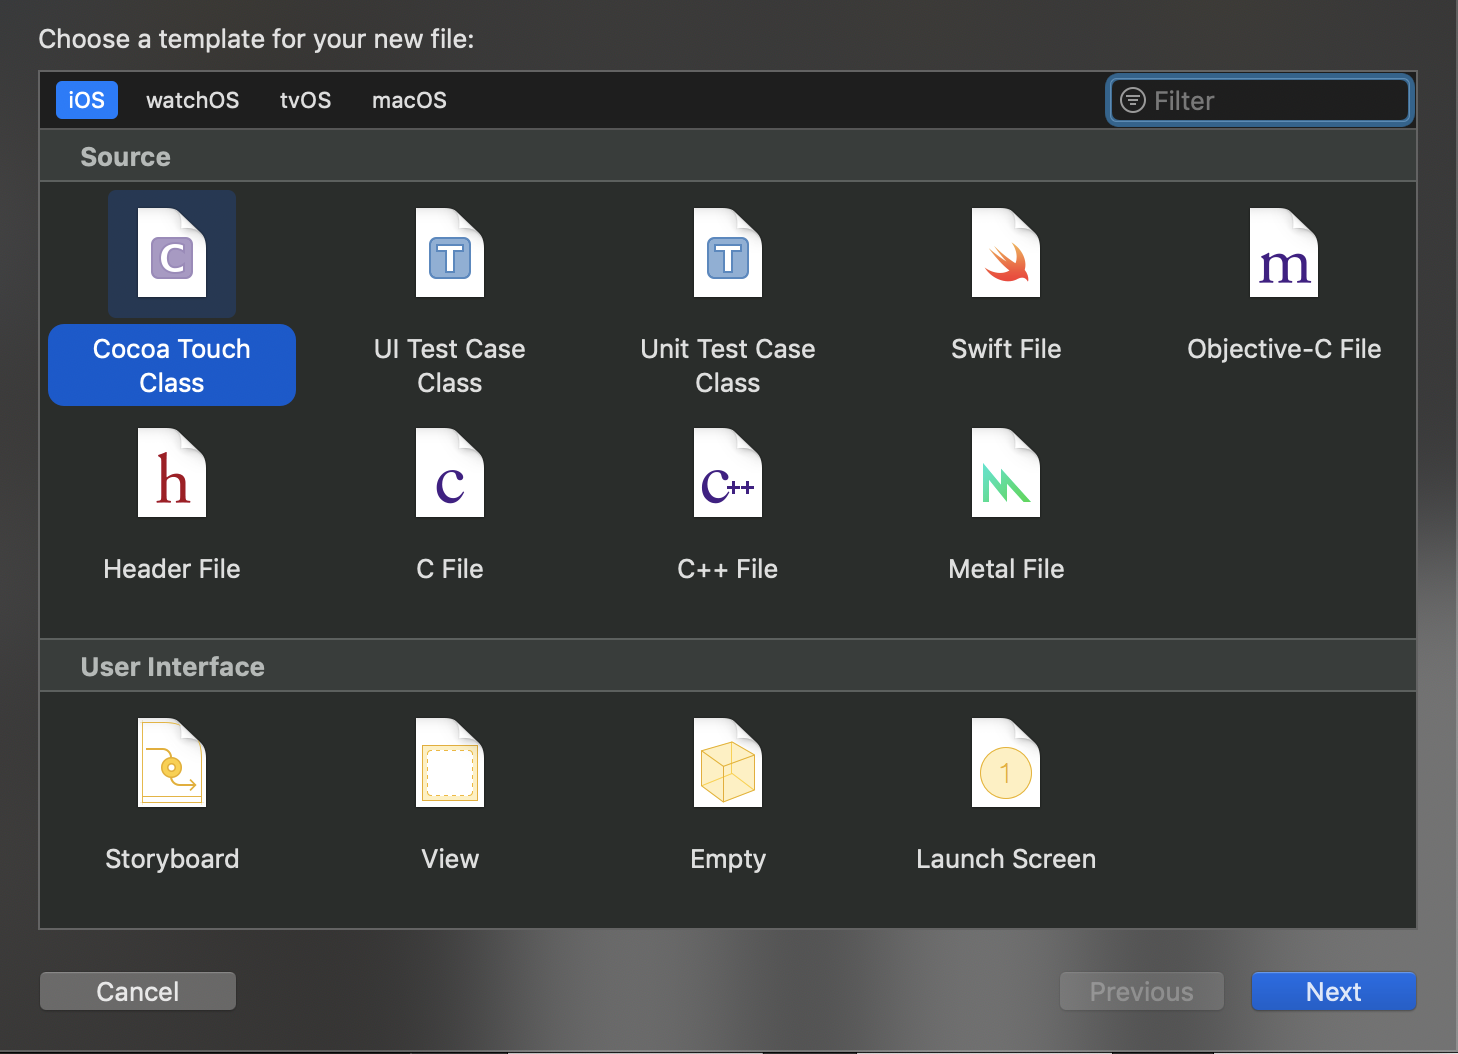The width and height of the screenshot is (1458, 1054).
Task: Click the Launch Screen label
Action: 1006,859
